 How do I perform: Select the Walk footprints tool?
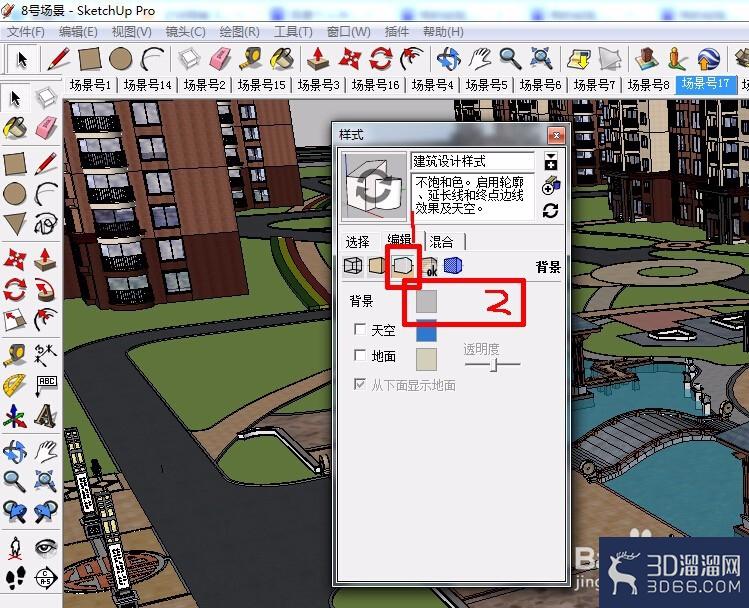(x=15, y=578)
